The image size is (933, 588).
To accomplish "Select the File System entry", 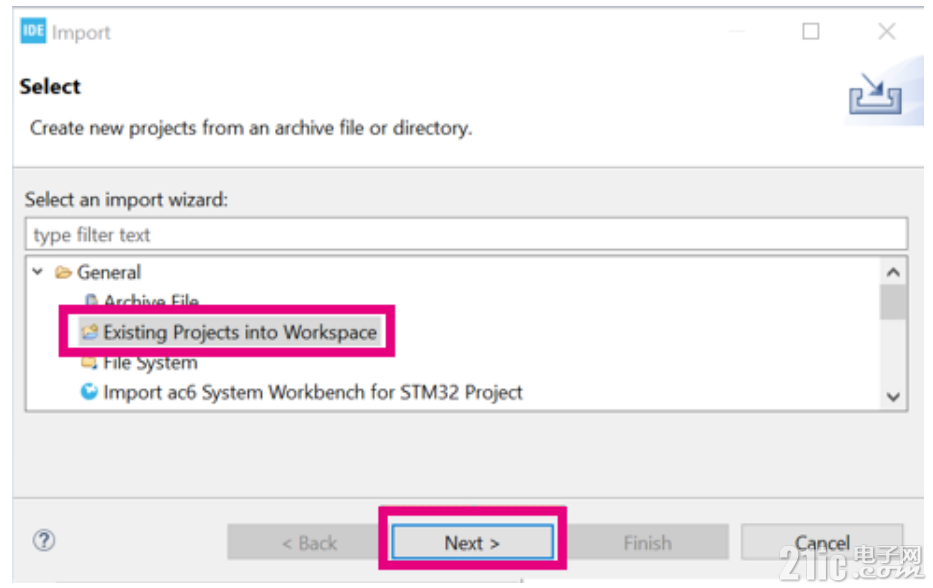I will 150,362.
